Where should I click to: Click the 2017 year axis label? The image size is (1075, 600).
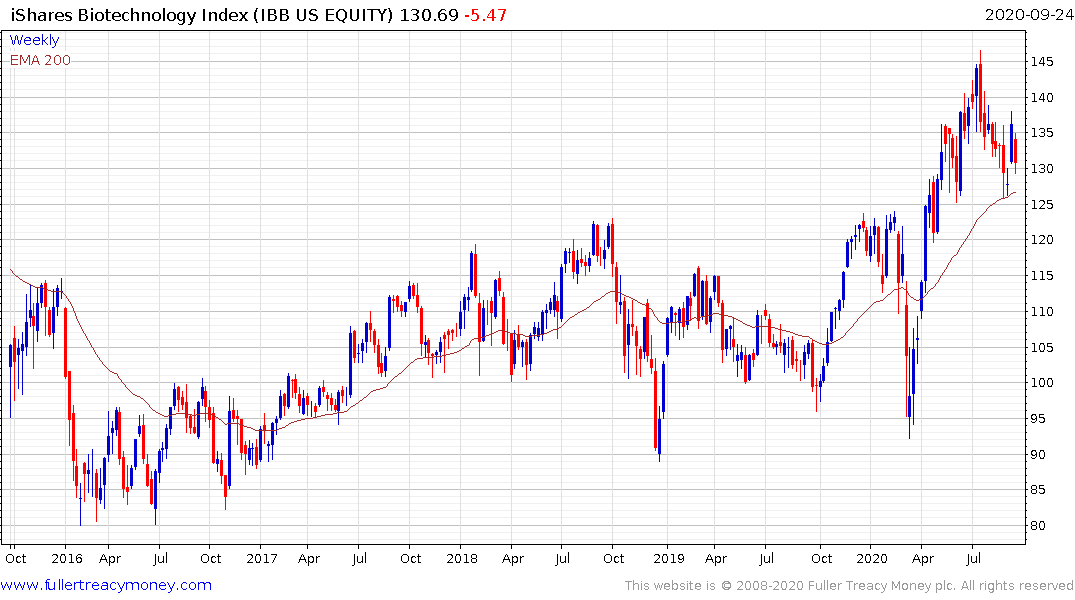(261, 558)
